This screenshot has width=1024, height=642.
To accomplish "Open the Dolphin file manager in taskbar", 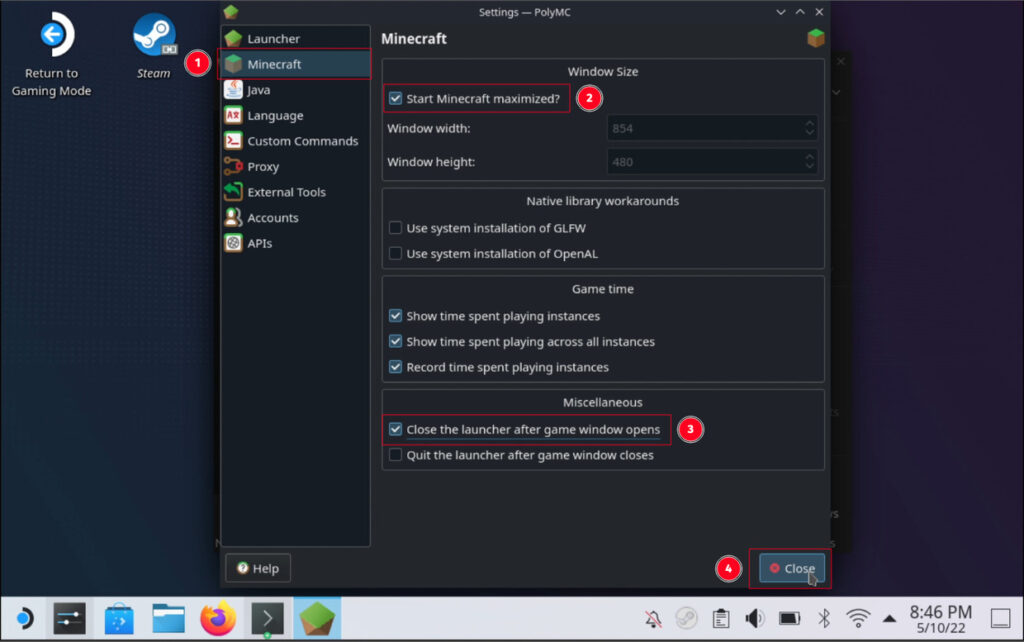I will pos(168,618).
